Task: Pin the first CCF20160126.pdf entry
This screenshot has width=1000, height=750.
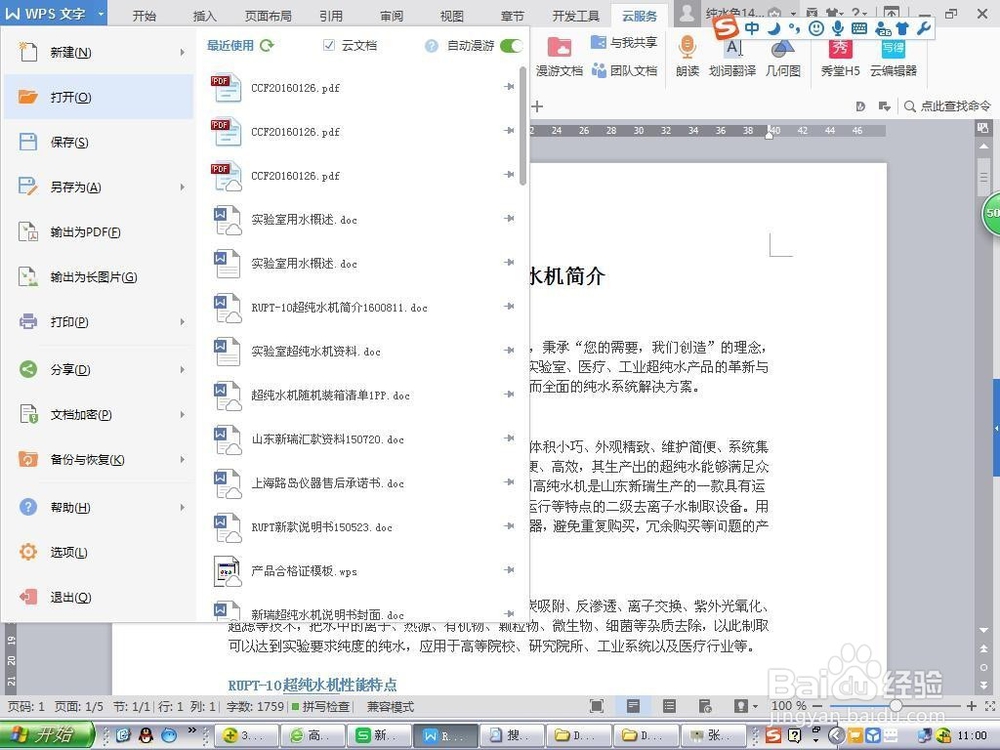Action: tap(509, 87)
